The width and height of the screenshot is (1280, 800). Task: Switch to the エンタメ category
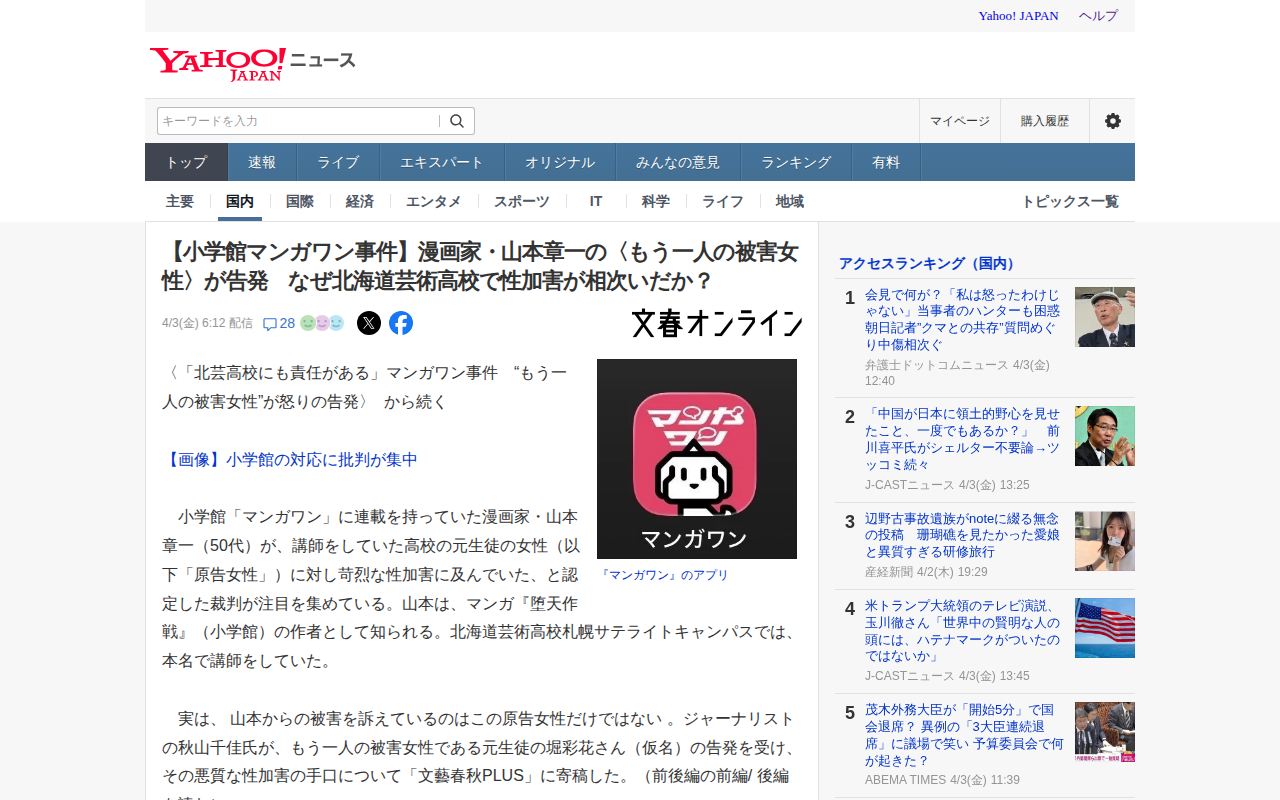[x=434, y=201]
